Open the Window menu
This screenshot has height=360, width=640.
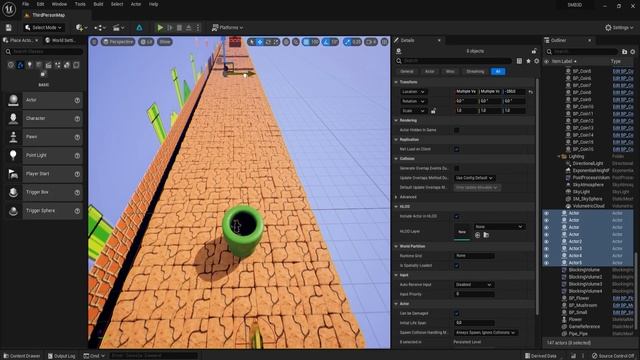(59, 4)
